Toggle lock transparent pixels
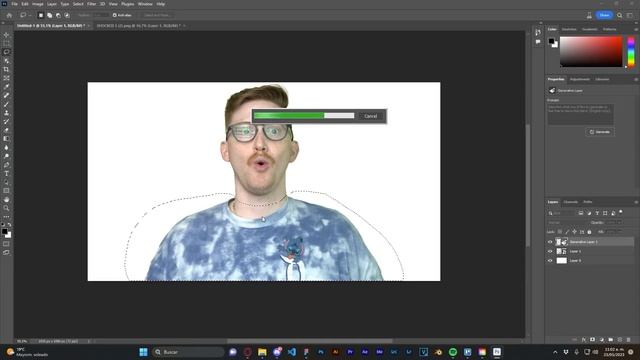 pos(560,232)
